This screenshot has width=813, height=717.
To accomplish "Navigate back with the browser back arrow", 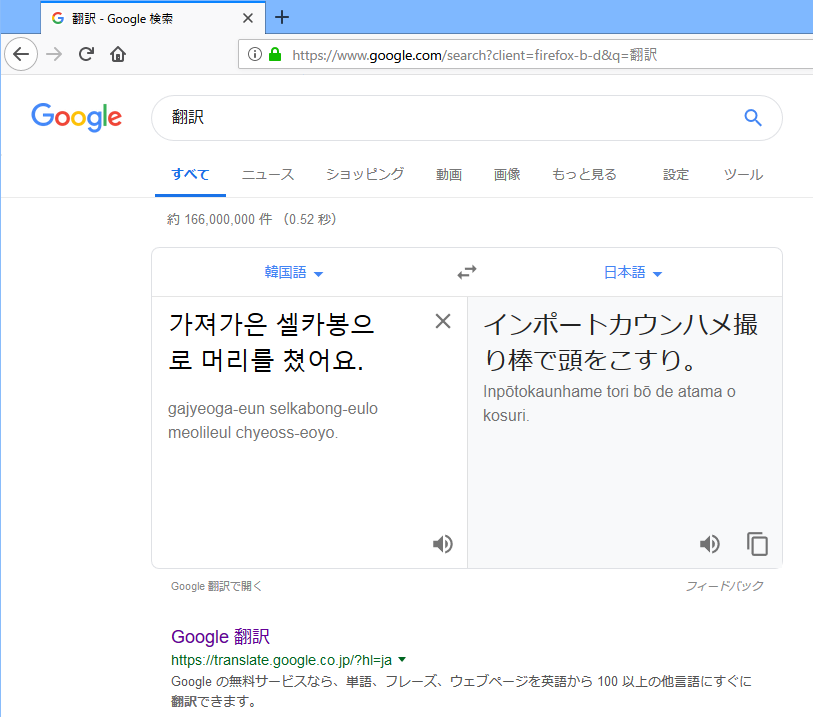I will pyautogui.click(x=21, y=54).
